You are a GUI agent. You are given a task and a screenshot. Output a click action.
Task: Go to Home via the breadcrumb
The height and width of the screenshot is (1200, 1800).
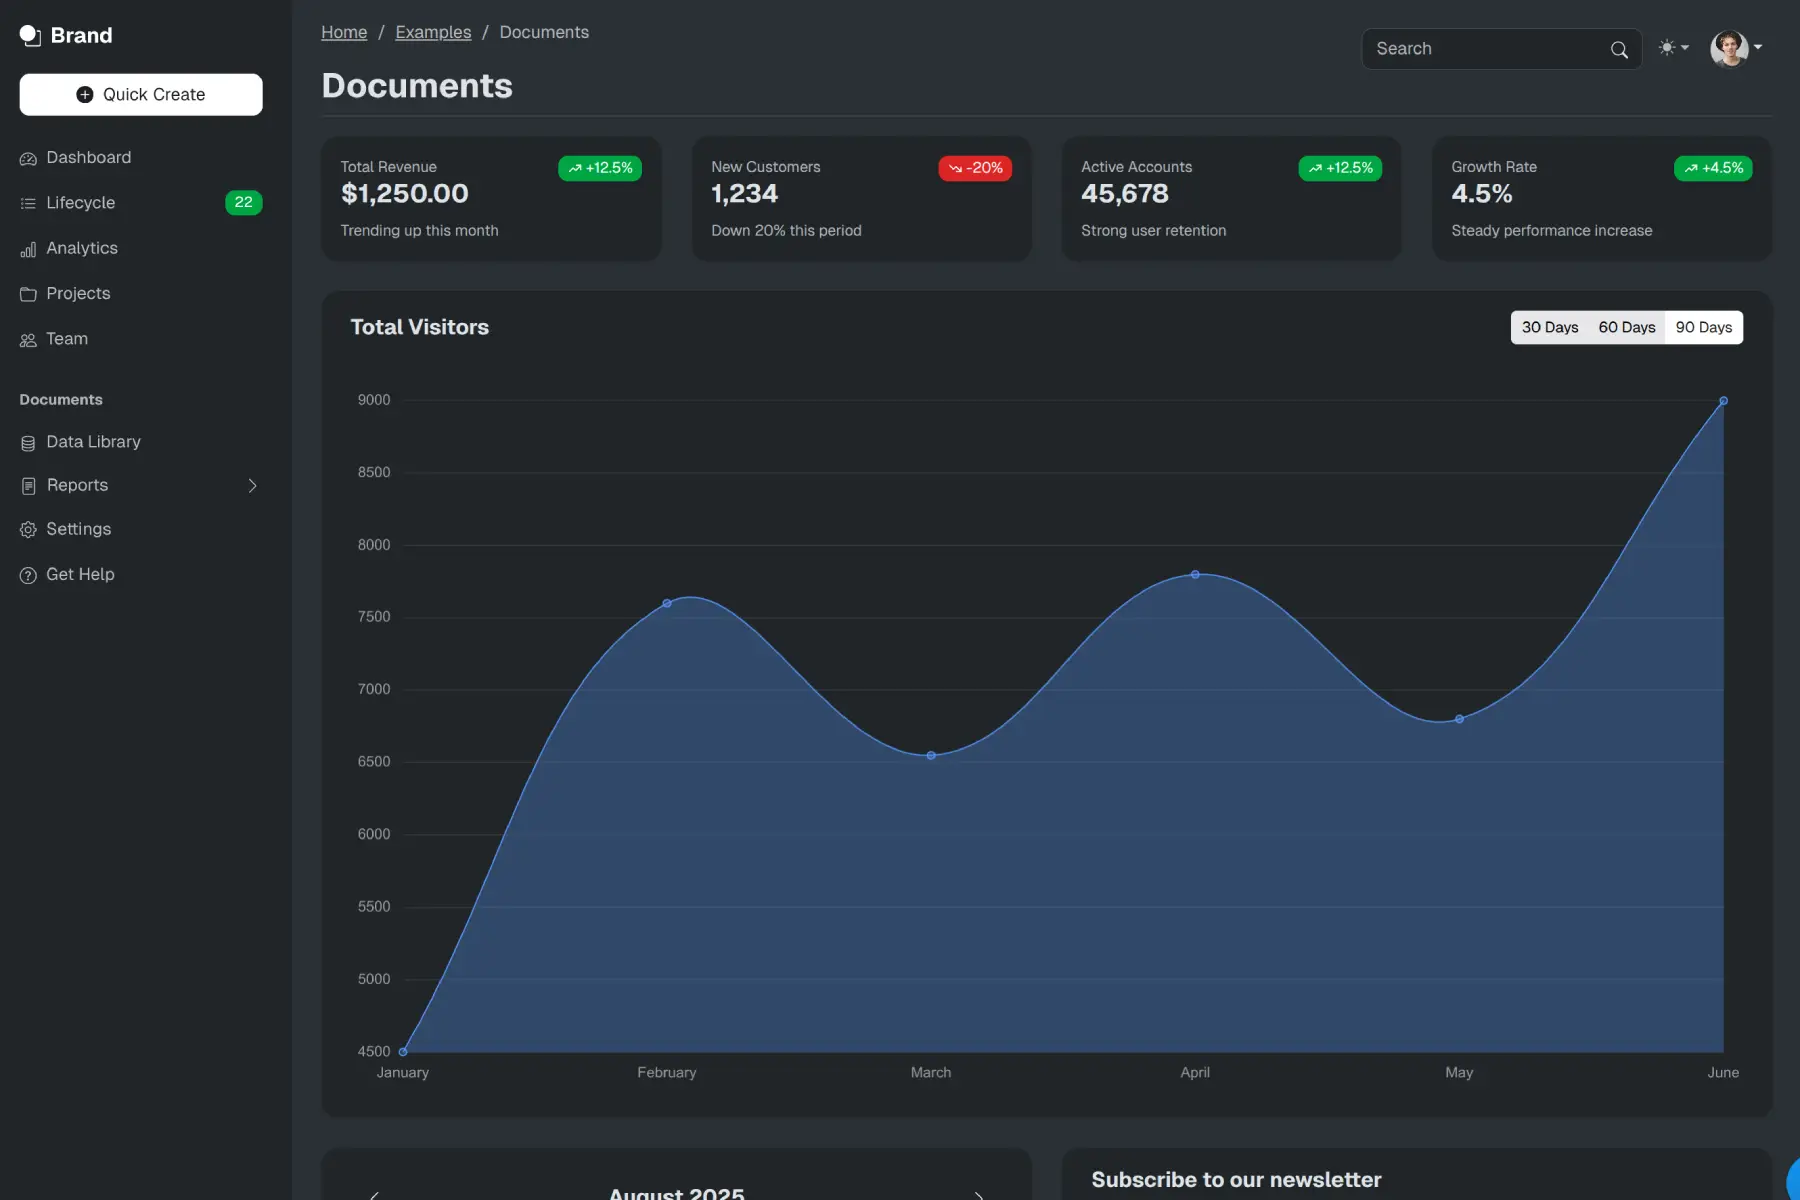(x=343, y=32)
